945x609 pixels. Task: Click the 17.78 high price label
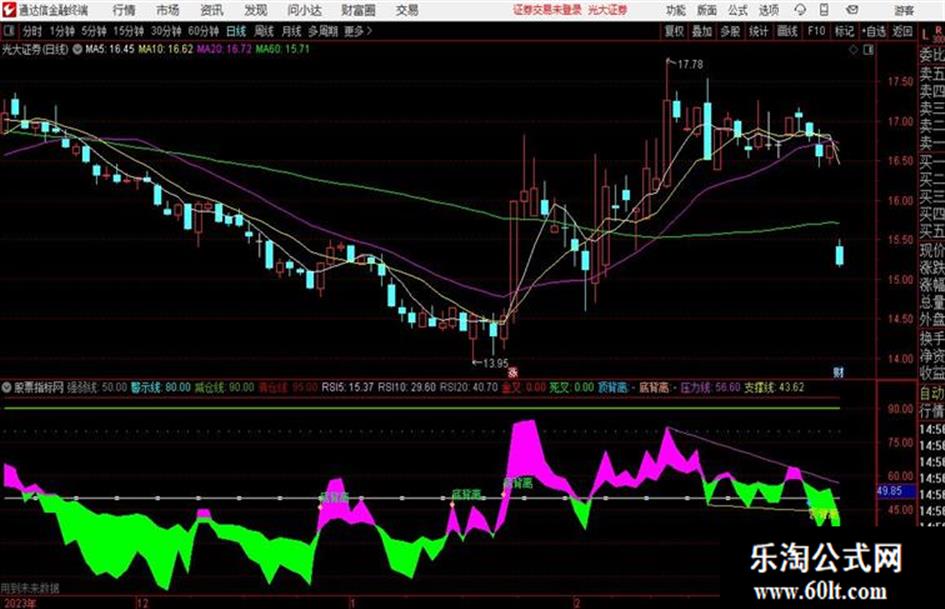pyautogui.click(x=690, y=64)
